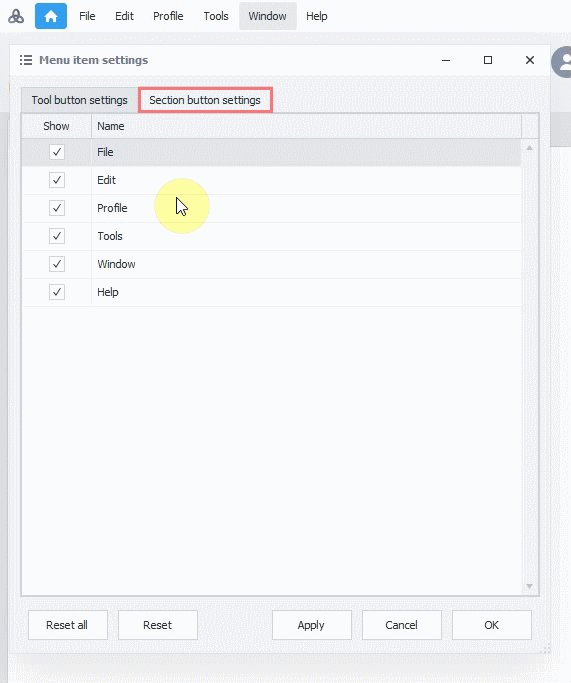Click the scrollbar down arrow
Image resolution: width=571 pixels, height=683 pixels.
click(530, 586)
